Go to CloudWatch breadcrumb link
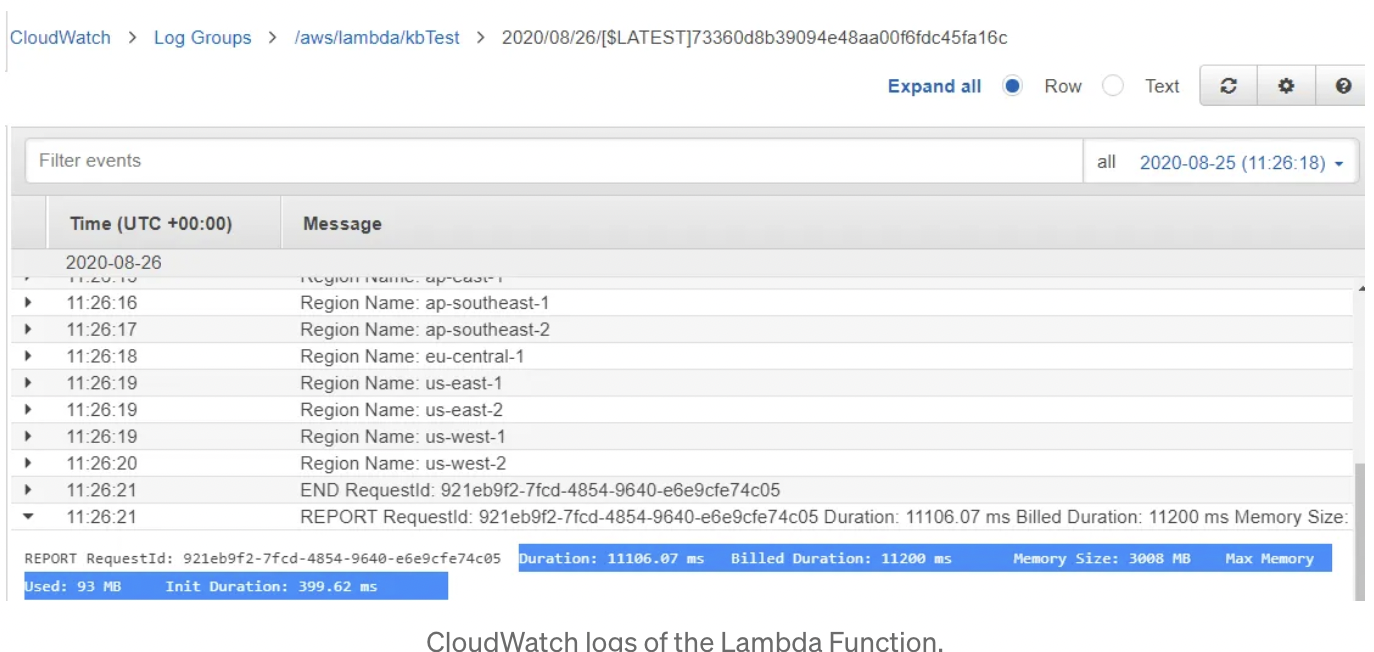This screenshot has width=1374, height=652. (x=60, y=38)
